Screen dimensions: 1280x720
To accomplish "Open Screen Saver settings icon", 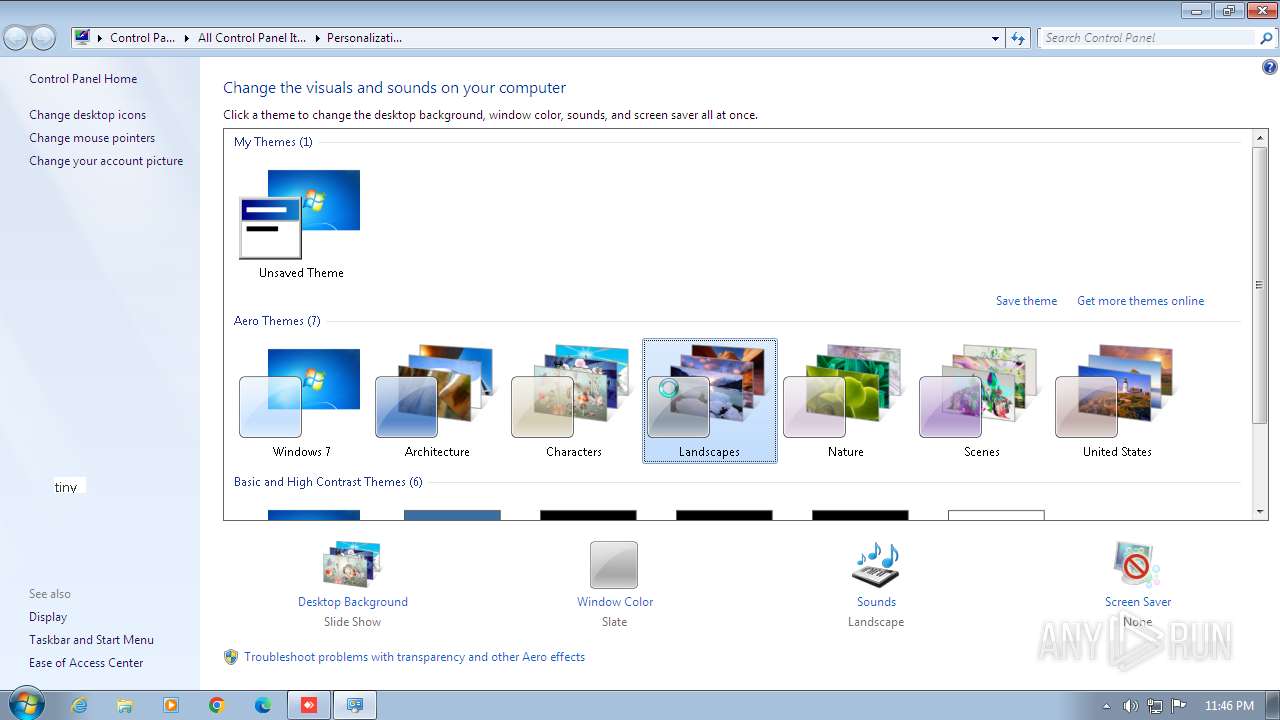I will [x=1137, y=564].
